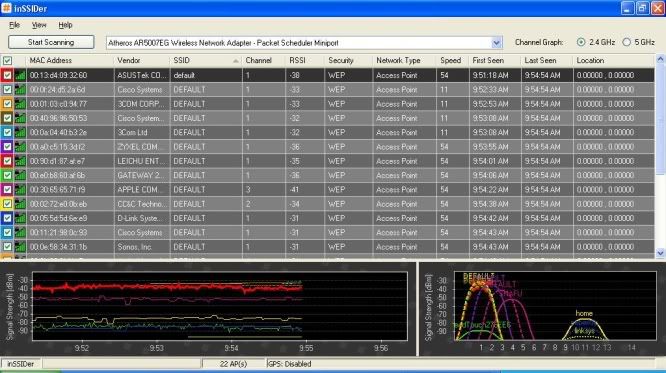Sort by Speed column header
This screenshot has height=373, width=666.
tap(453, 61)
